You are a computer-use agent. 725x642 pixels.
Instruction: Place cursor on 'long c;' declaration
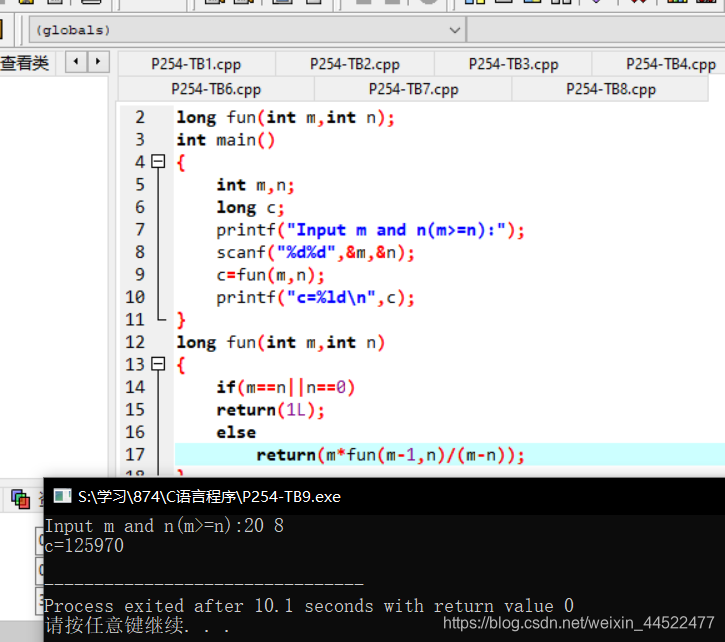coord(250,208)
